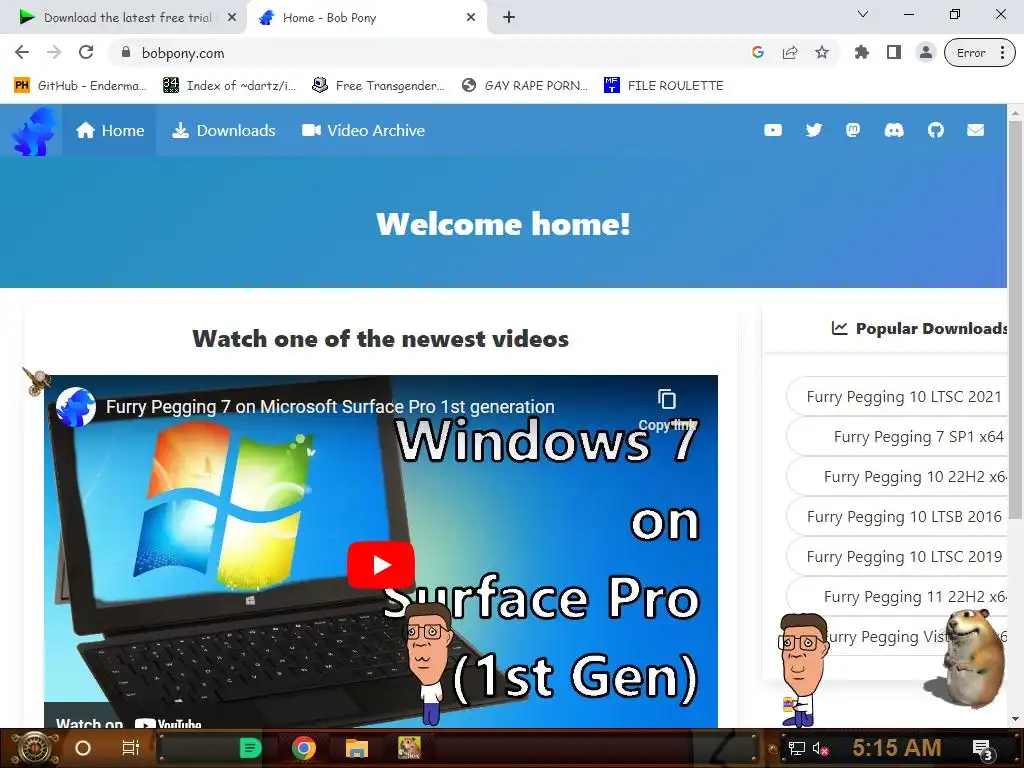Click the Error update button
This screenshot has width=1024, height=768.
tap(970, 53)
